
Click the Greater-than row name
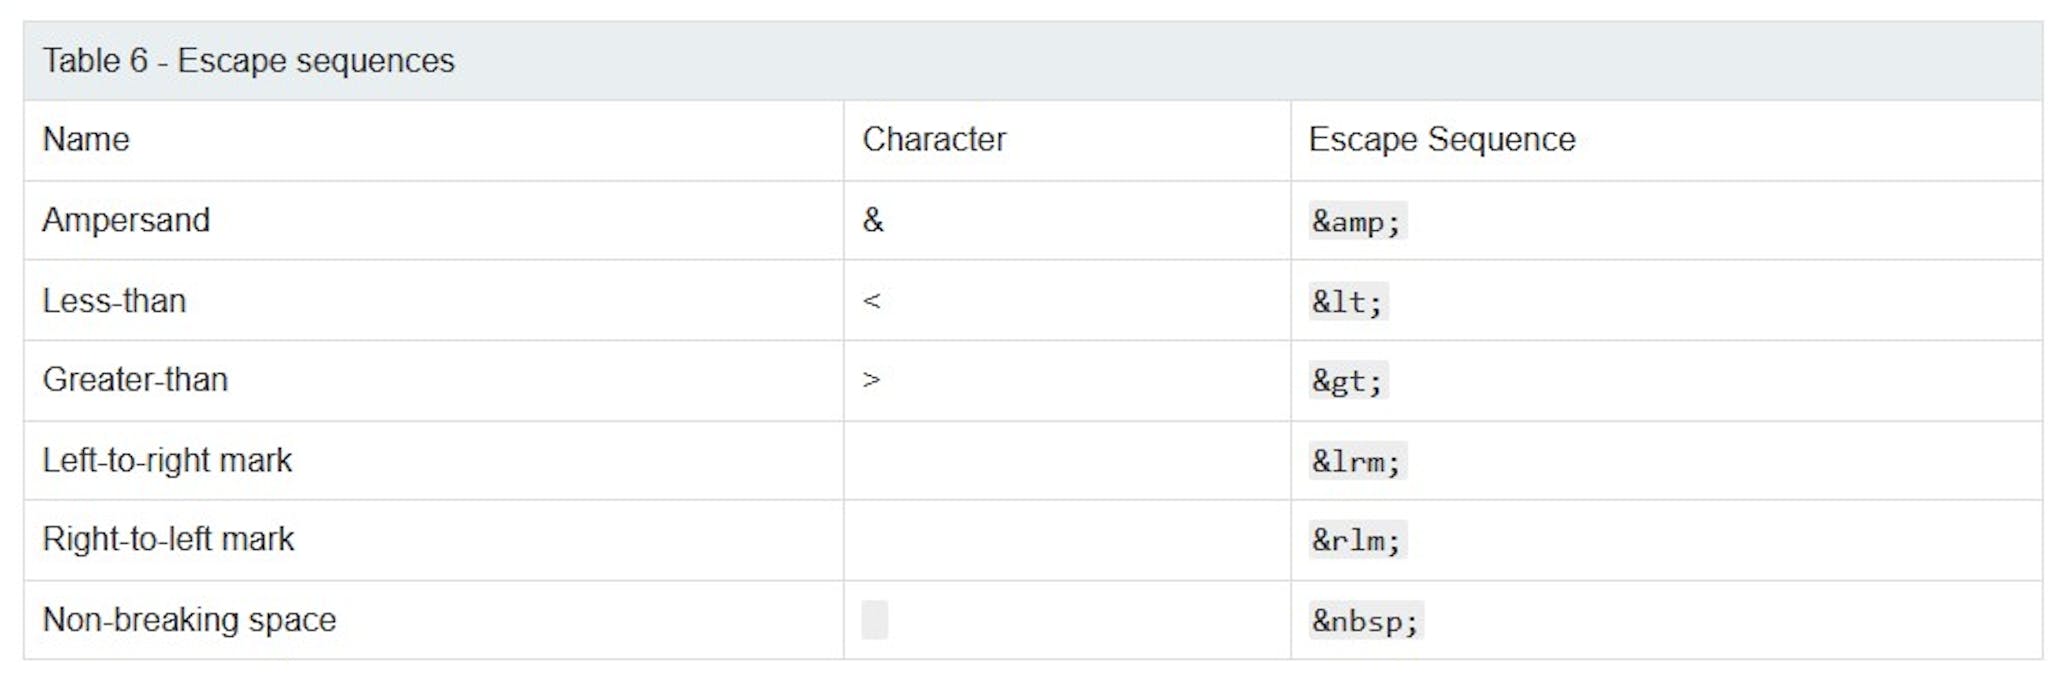pyautogui.click(x=135, y=380)
